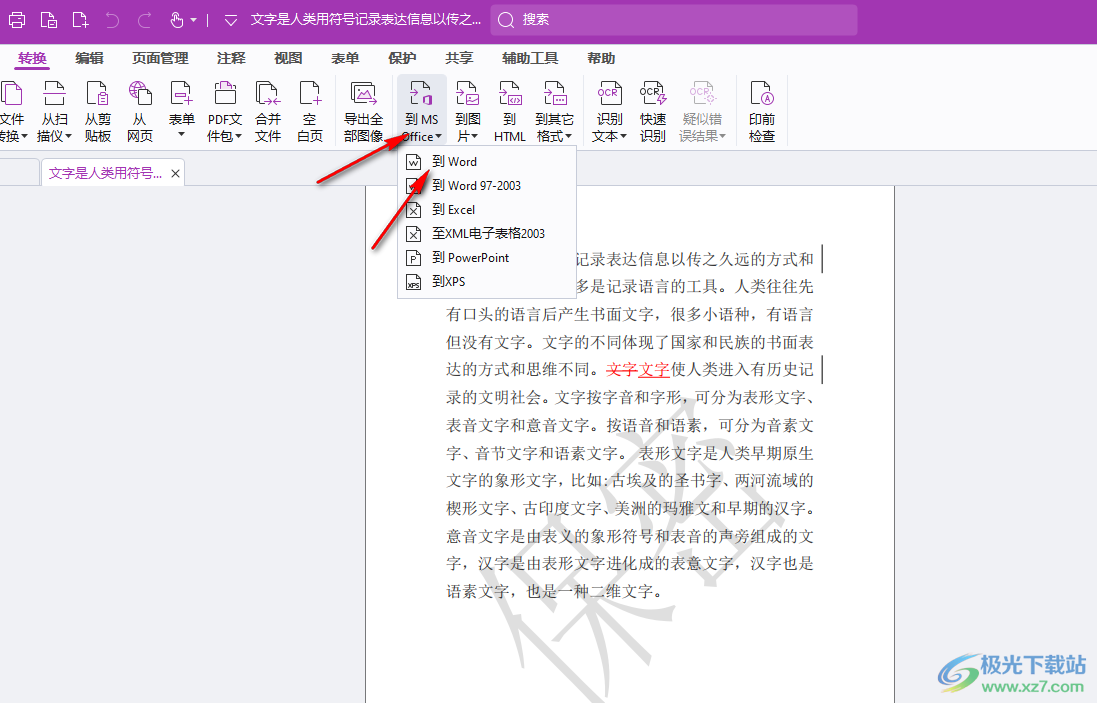
Task: Click the 导出全部图像 icon
Action: pos(363,92)
